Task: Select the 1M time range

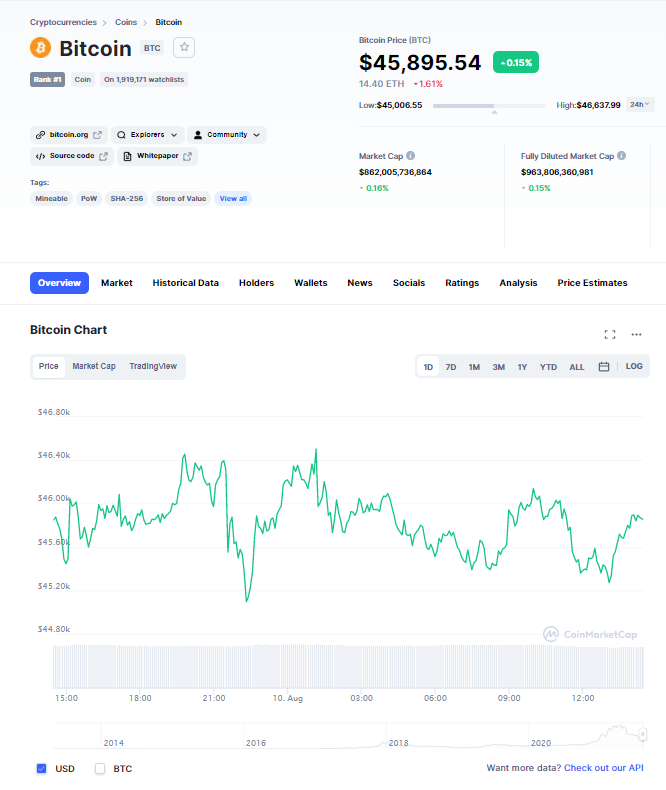Action: pos(474,367)
